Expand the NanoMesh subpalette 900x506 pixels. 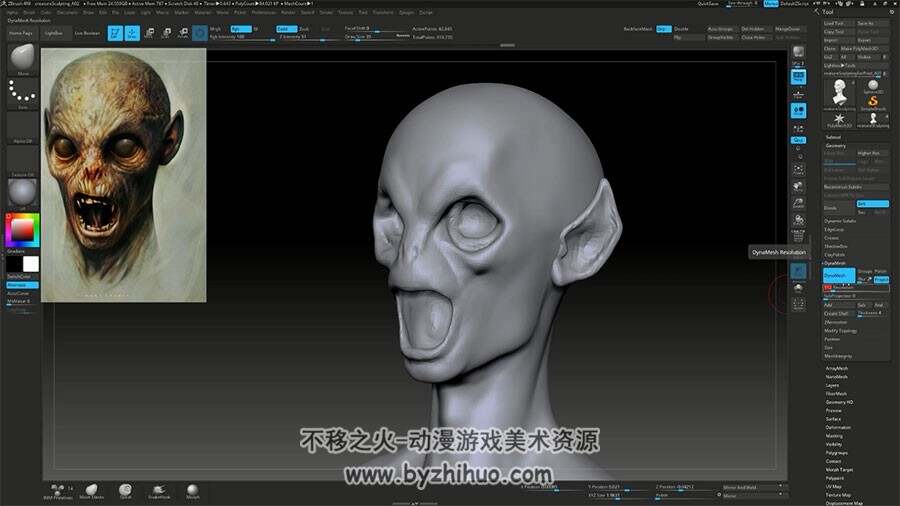(836, 377)
